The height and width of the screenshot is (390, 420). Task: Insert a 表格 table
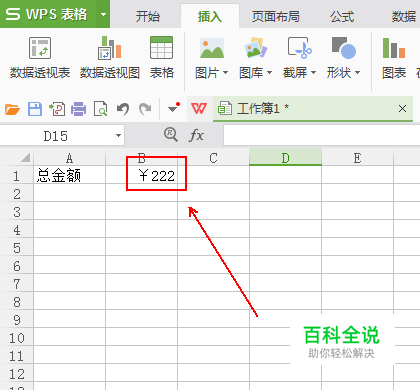click(162, 58)
